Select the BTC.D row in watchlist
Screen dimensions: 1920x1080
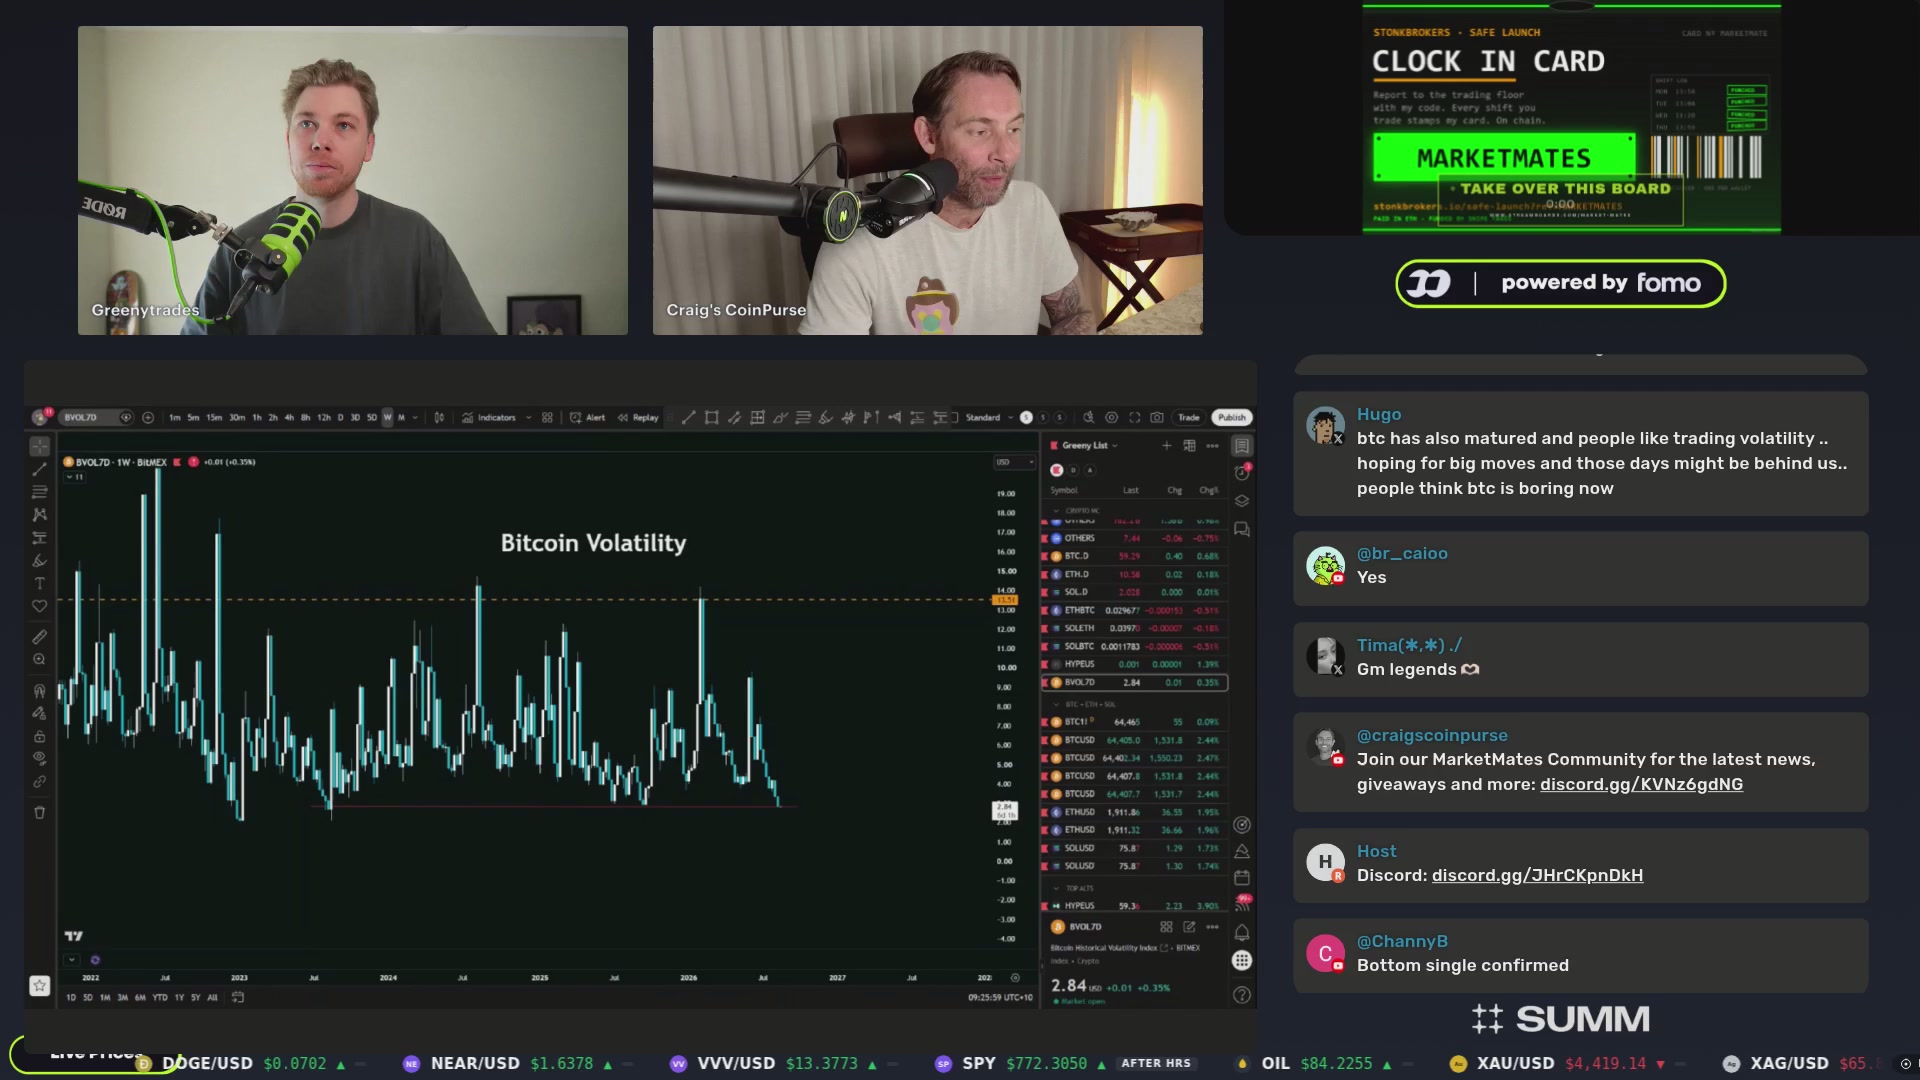click(1135, 556)
